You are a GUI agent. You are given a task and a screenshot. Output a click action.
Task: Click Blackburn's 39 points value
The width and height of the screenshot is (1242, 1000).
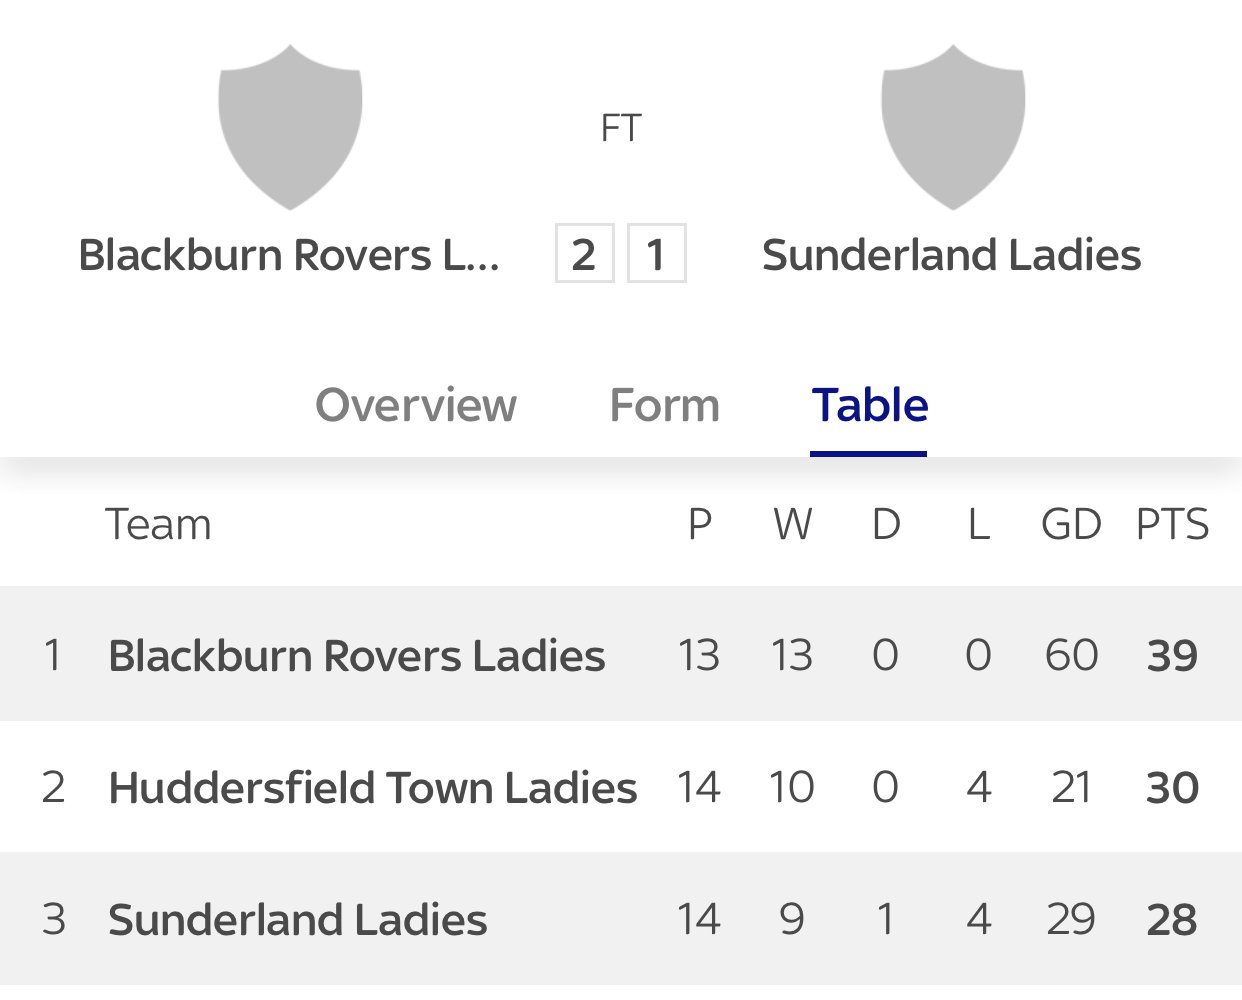pyautogui.click(x=1172, y=656)
